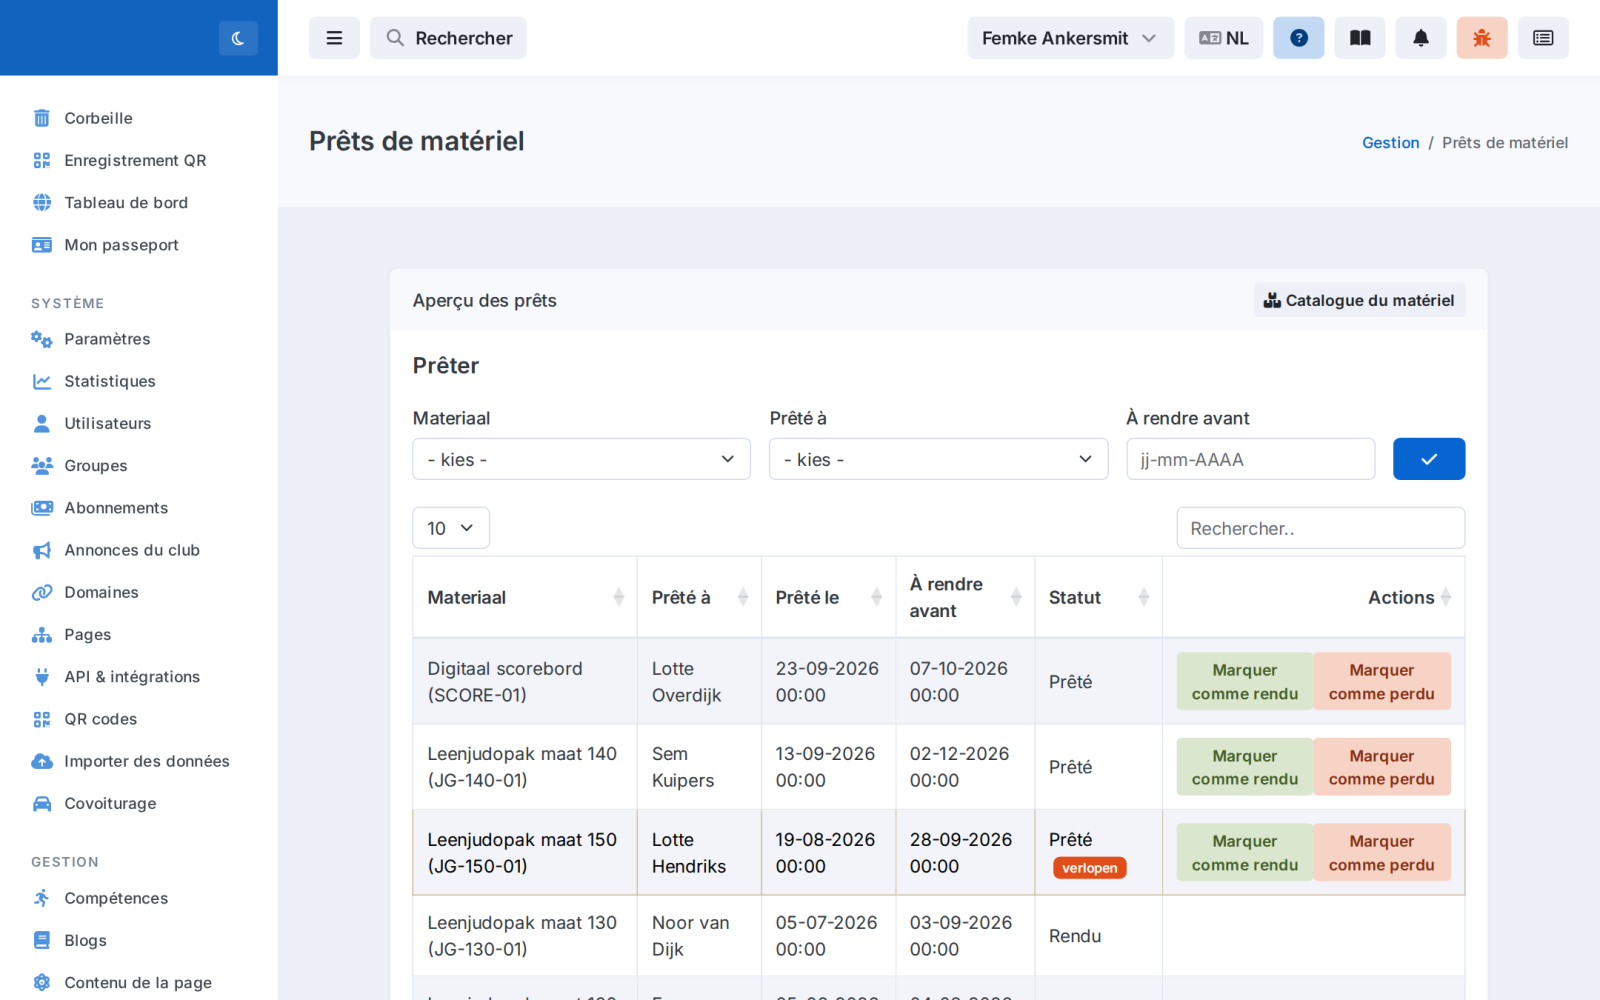Open notifications bell icon
The height and width of the screenshot is (1000, 1600).
[x=1420, y=38]
